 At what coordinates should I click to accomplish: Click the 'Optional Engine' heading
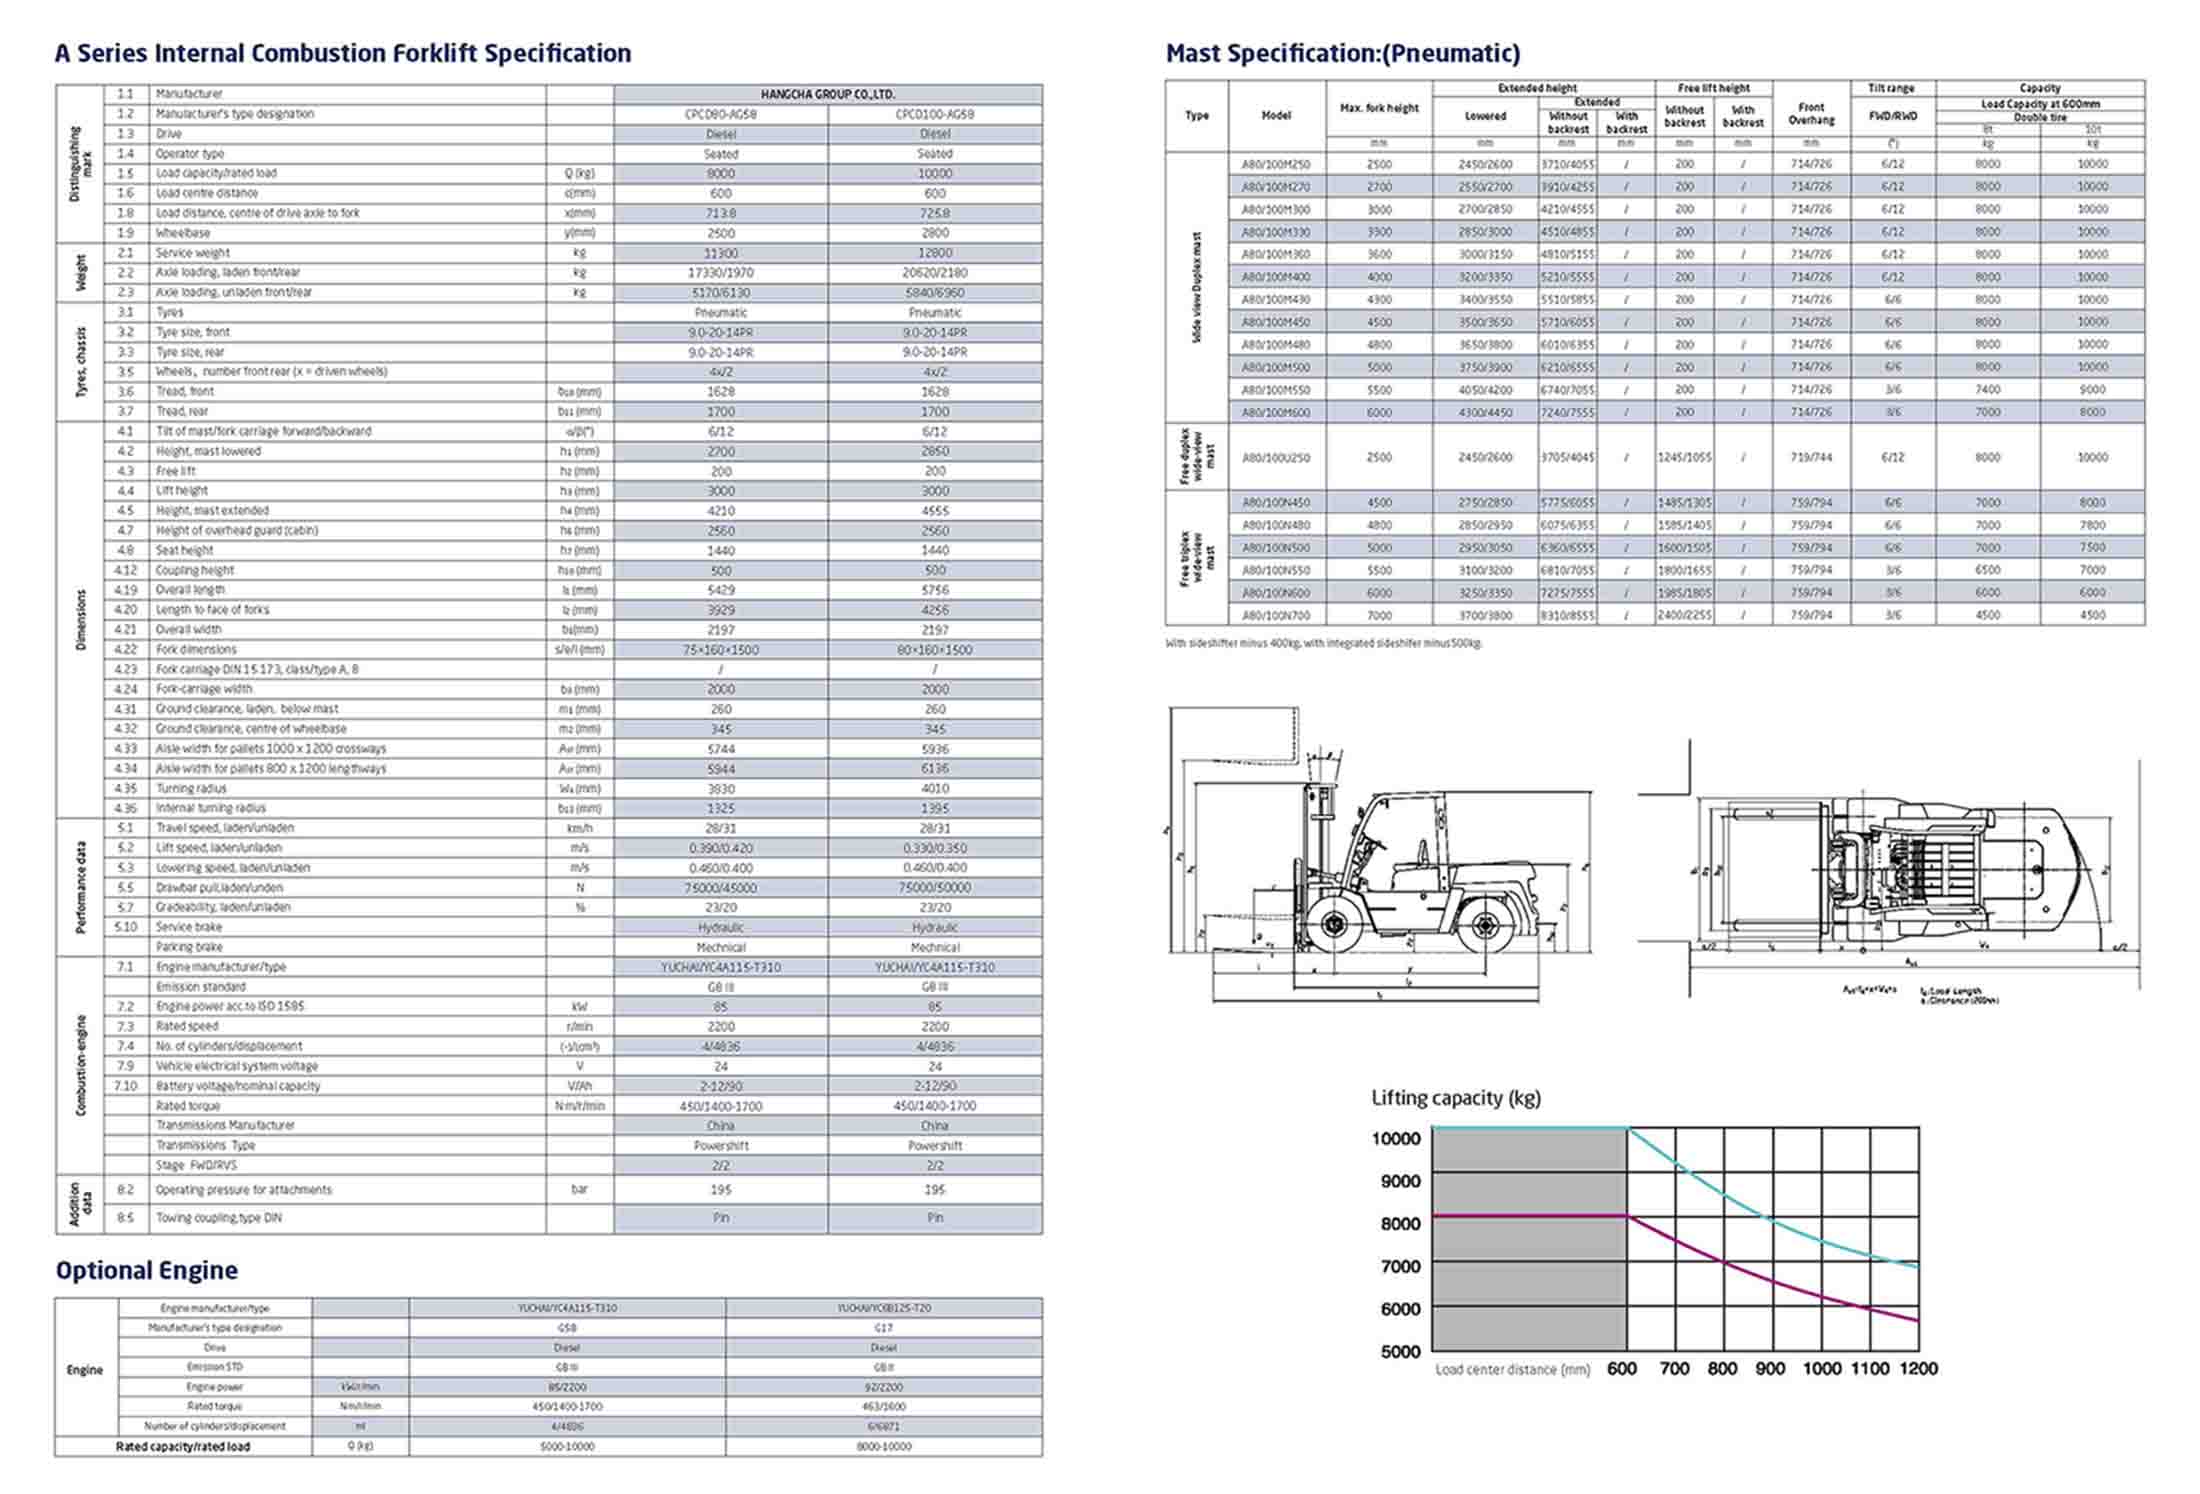tap(147, 1270)
